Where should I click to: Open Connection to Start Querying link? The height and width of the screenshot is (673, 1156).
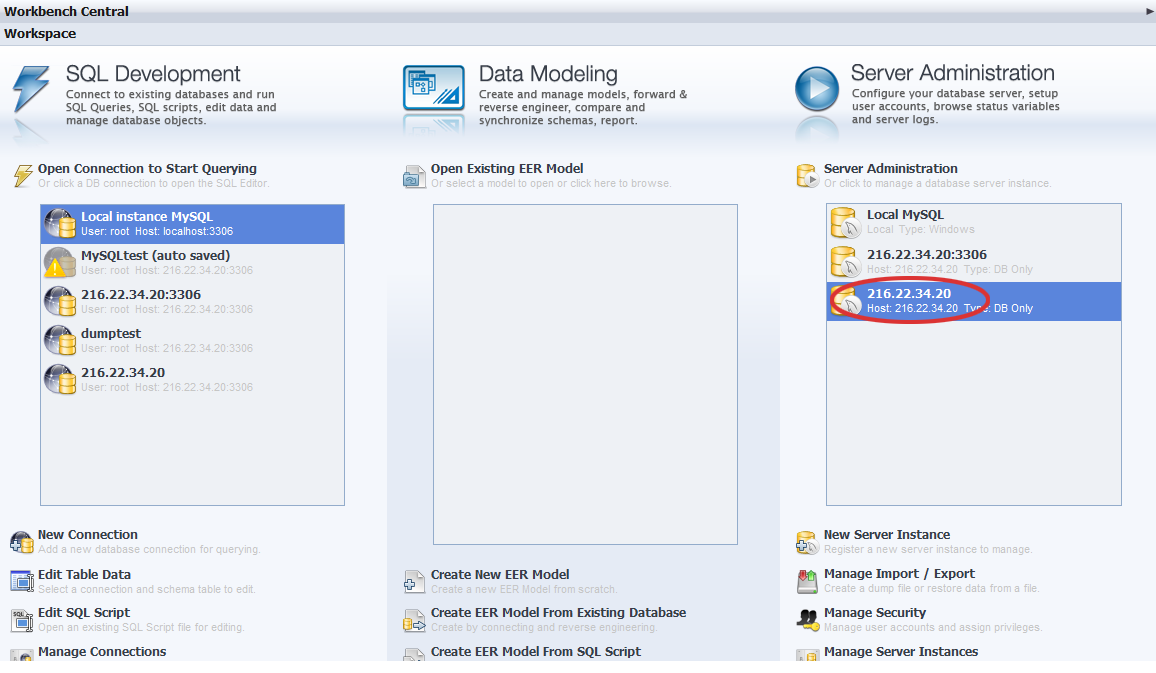147,169
